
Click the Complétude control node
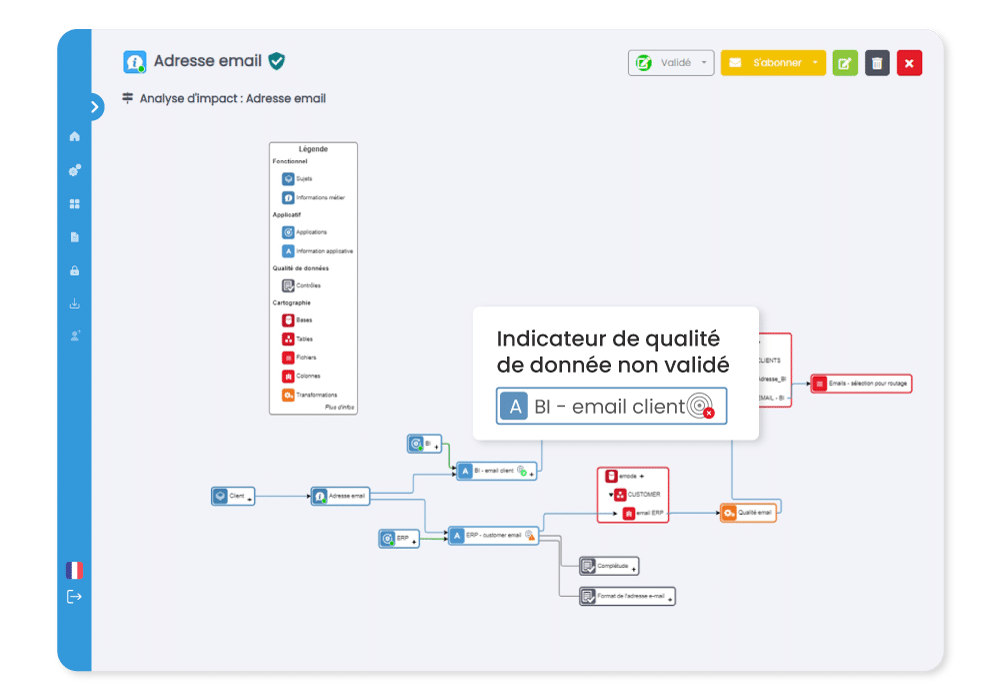[609, 566]
